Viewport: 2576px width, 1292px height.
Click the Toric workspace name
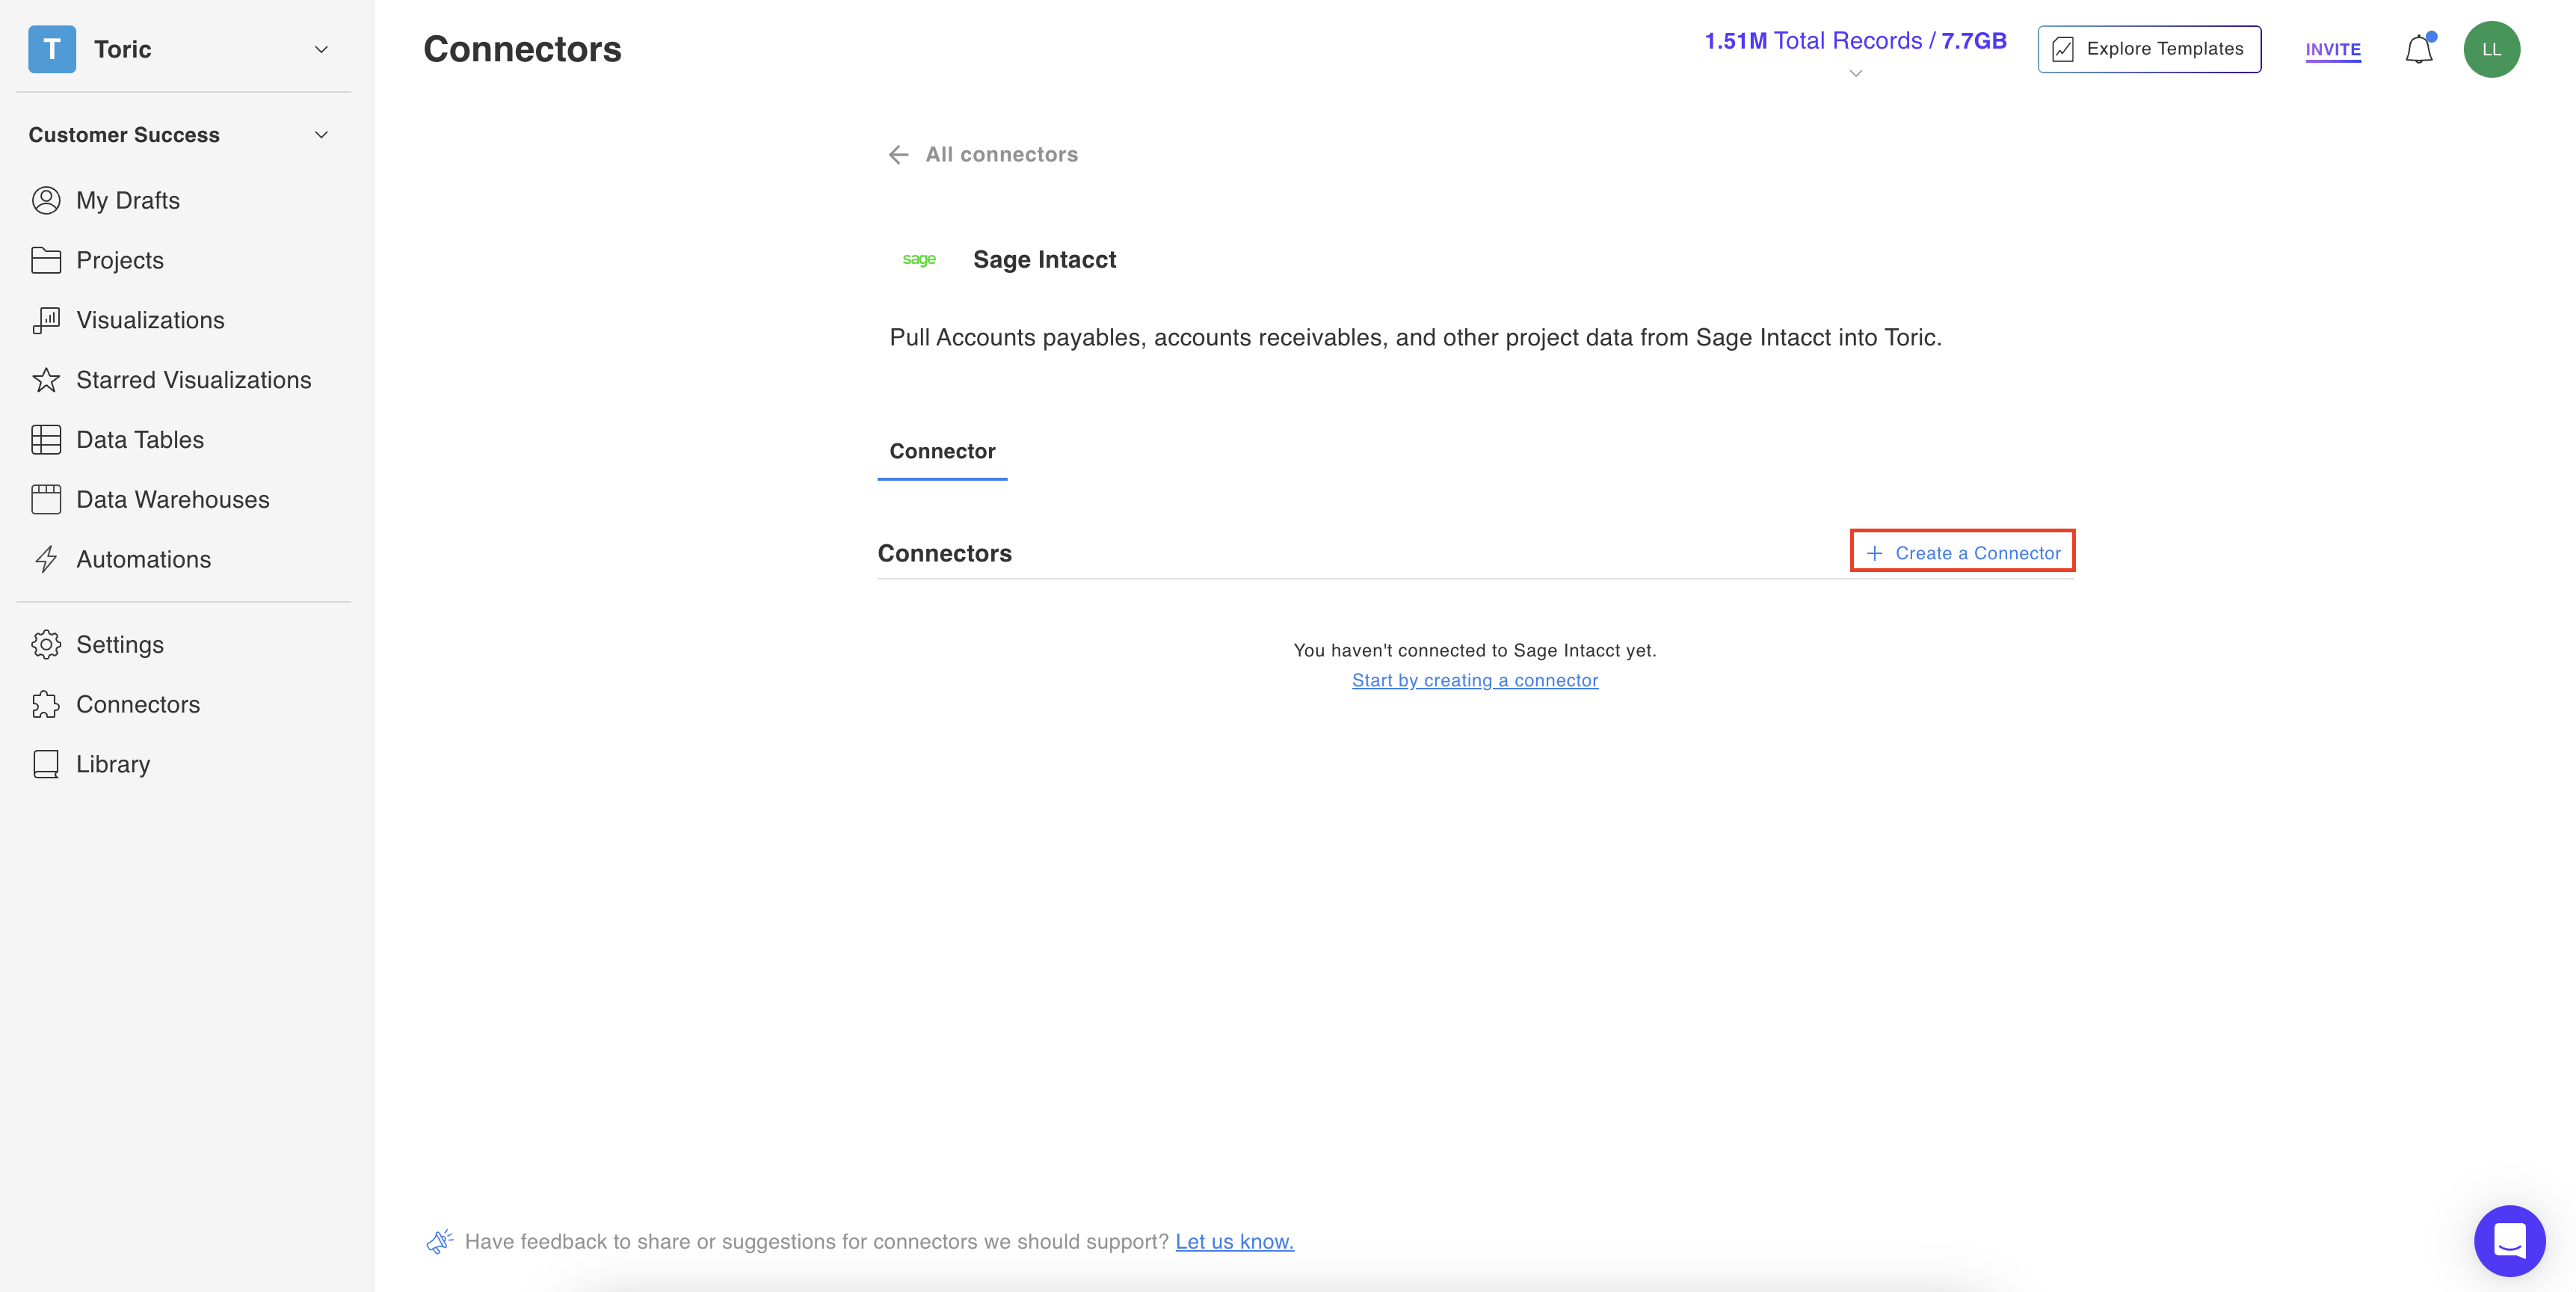pos(123,49)
